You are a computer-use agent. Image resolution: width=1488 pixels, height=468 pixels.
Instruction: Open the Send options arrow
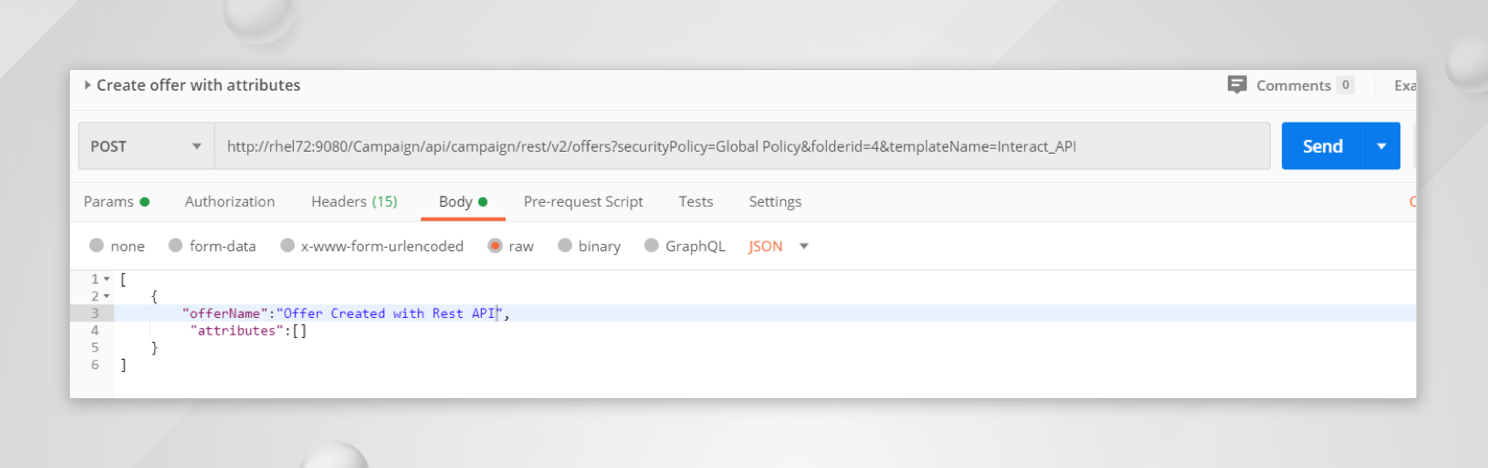1382,146
